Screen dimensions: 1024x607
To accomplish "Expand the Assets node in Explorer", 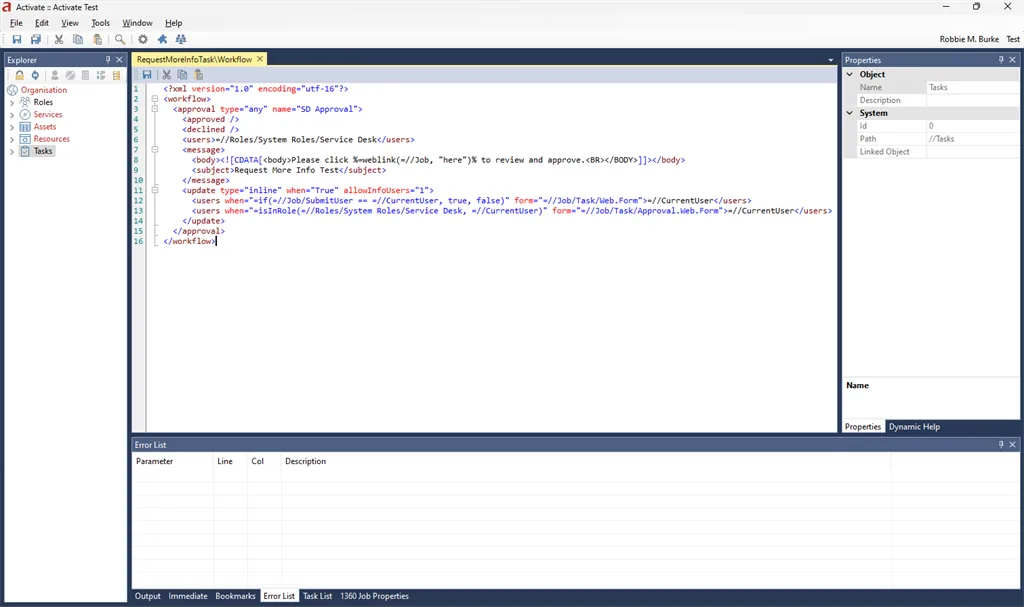I will click(x=12, y=127).
